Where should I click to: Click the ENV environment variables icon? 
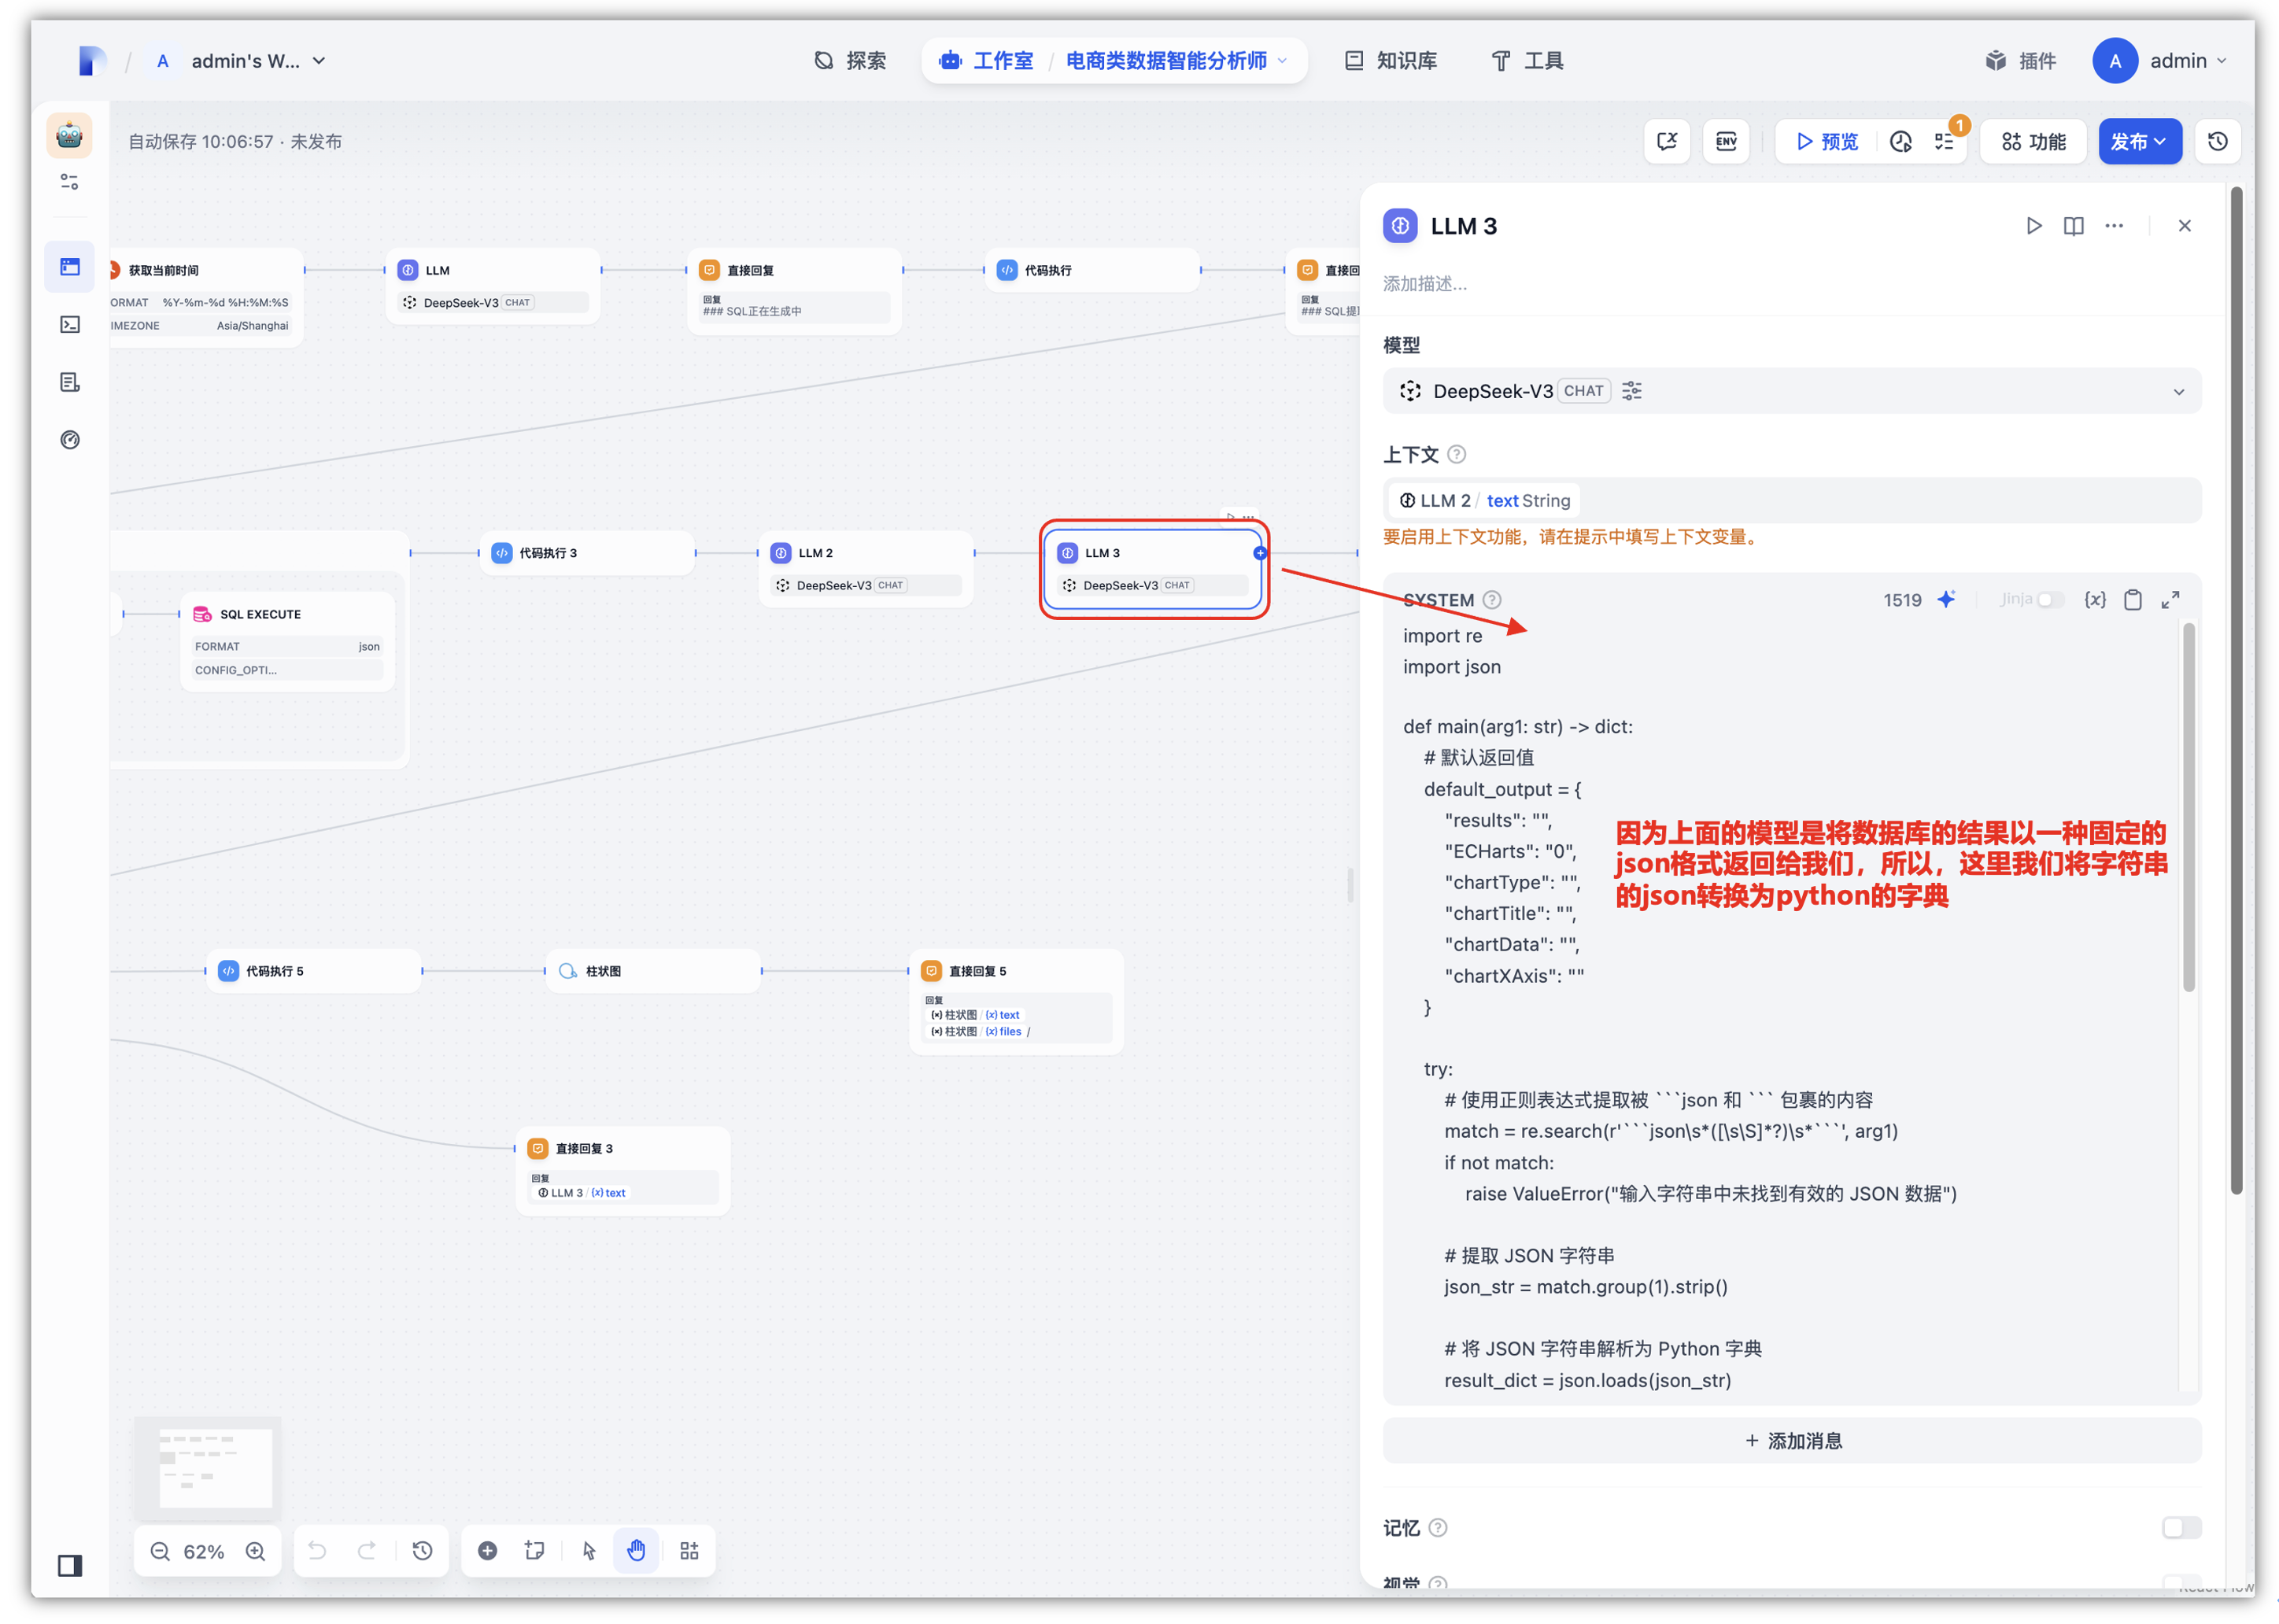[x=1726, y=141]
